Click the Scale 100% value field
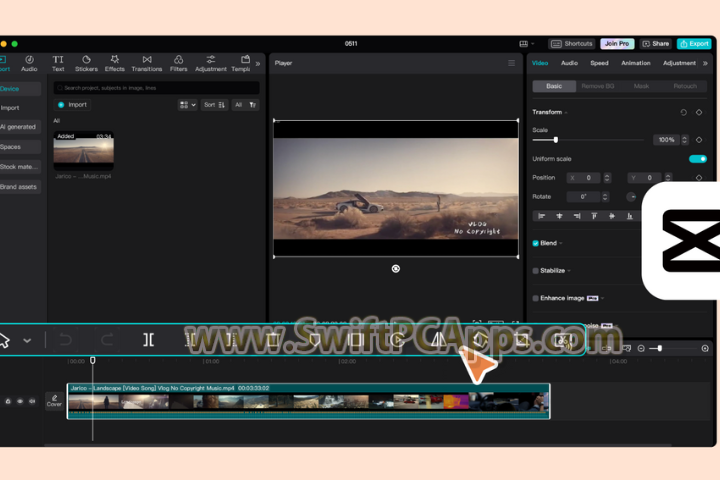Viewport: 720px width, 480px height. [x=666, y=140]
